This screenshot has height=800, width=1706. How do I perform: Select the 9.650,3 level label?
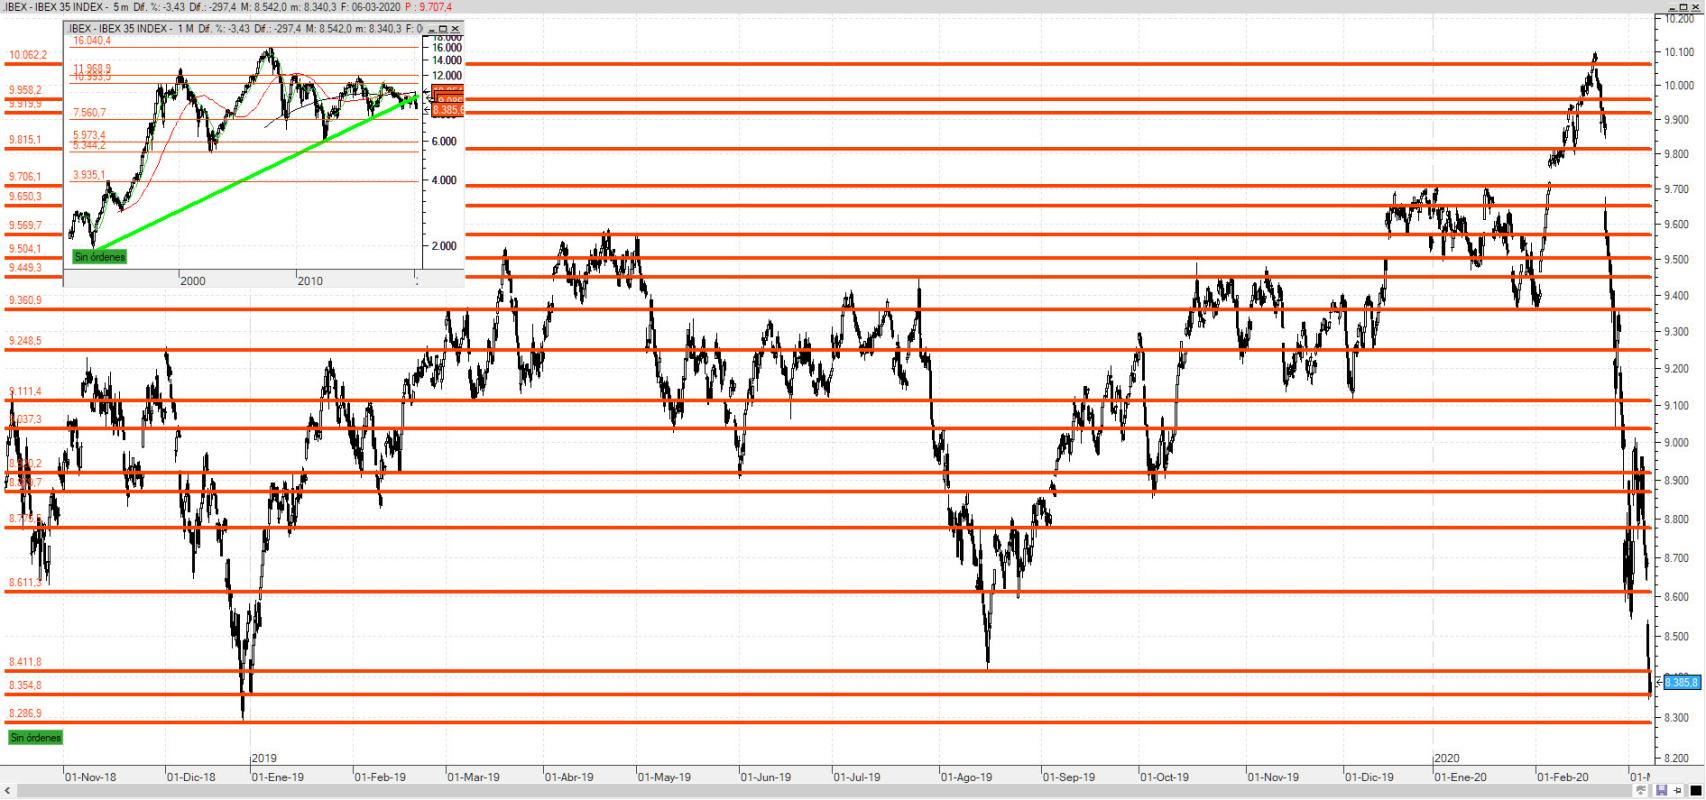(25, 196)
